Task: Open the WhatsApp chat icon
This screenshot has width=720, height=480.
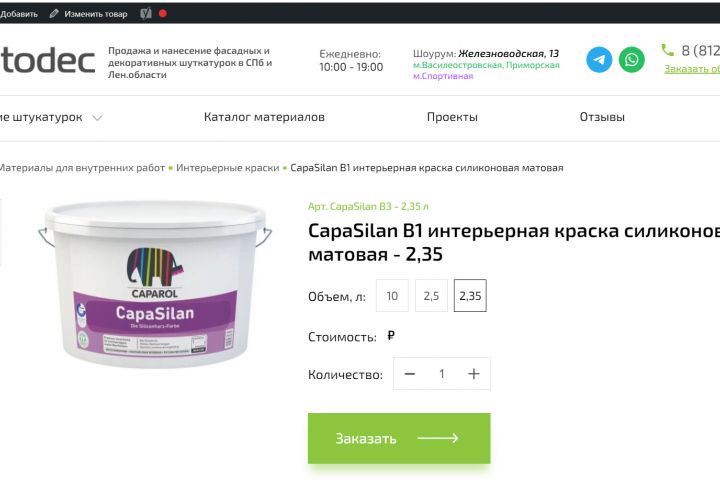Action: [631, 60]
